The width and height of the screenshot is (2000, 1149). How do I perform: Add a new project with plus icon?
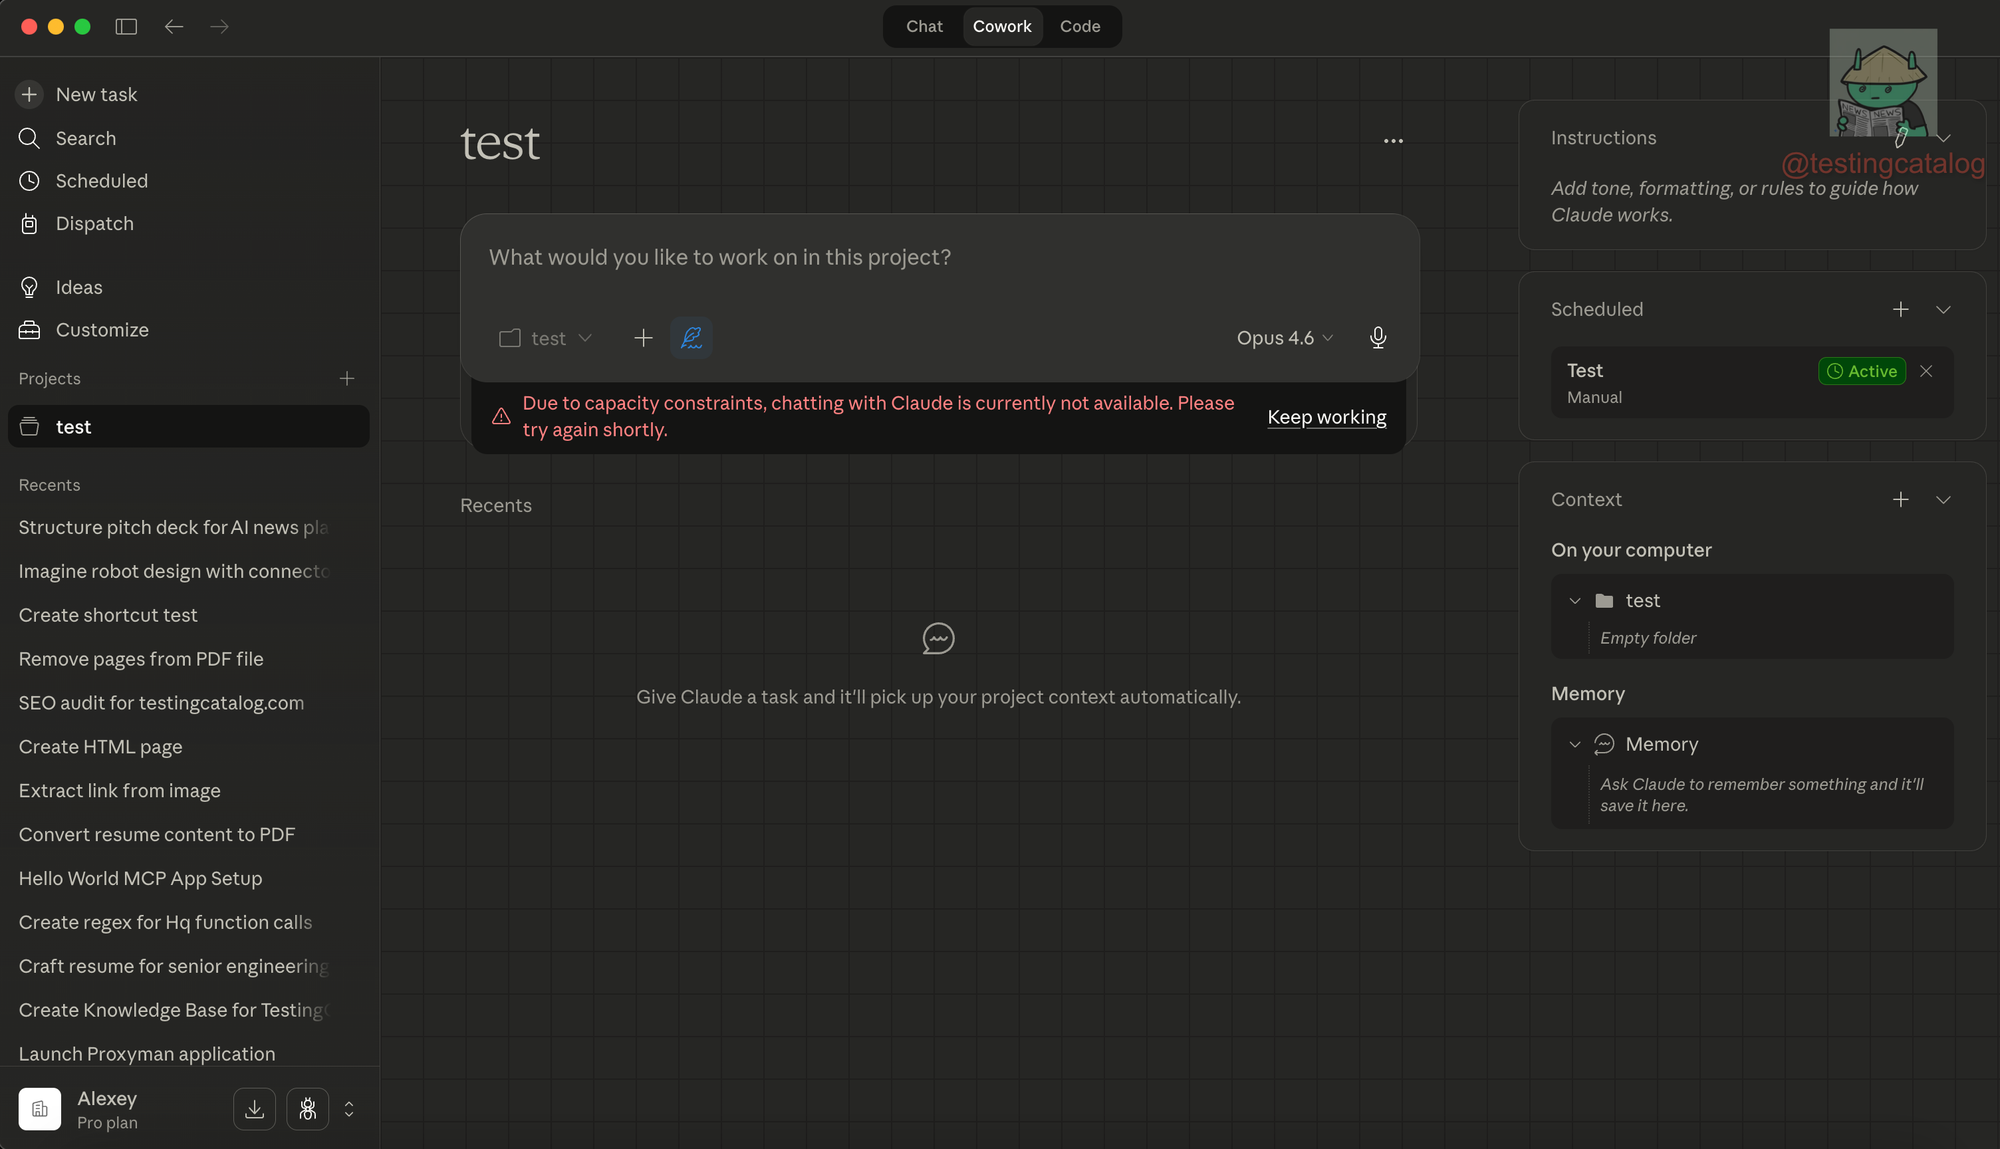[x=347, y=378]
